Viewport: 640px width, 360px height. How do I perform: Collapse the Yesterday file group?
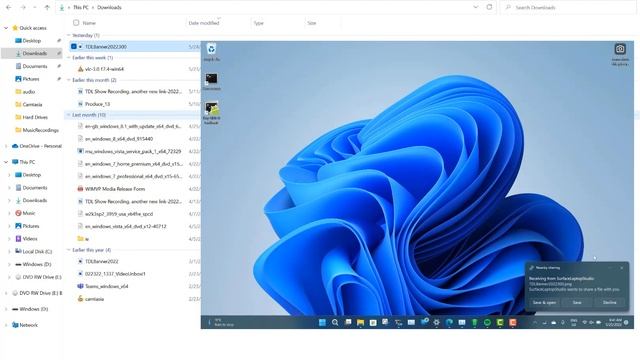pos(69,35)
